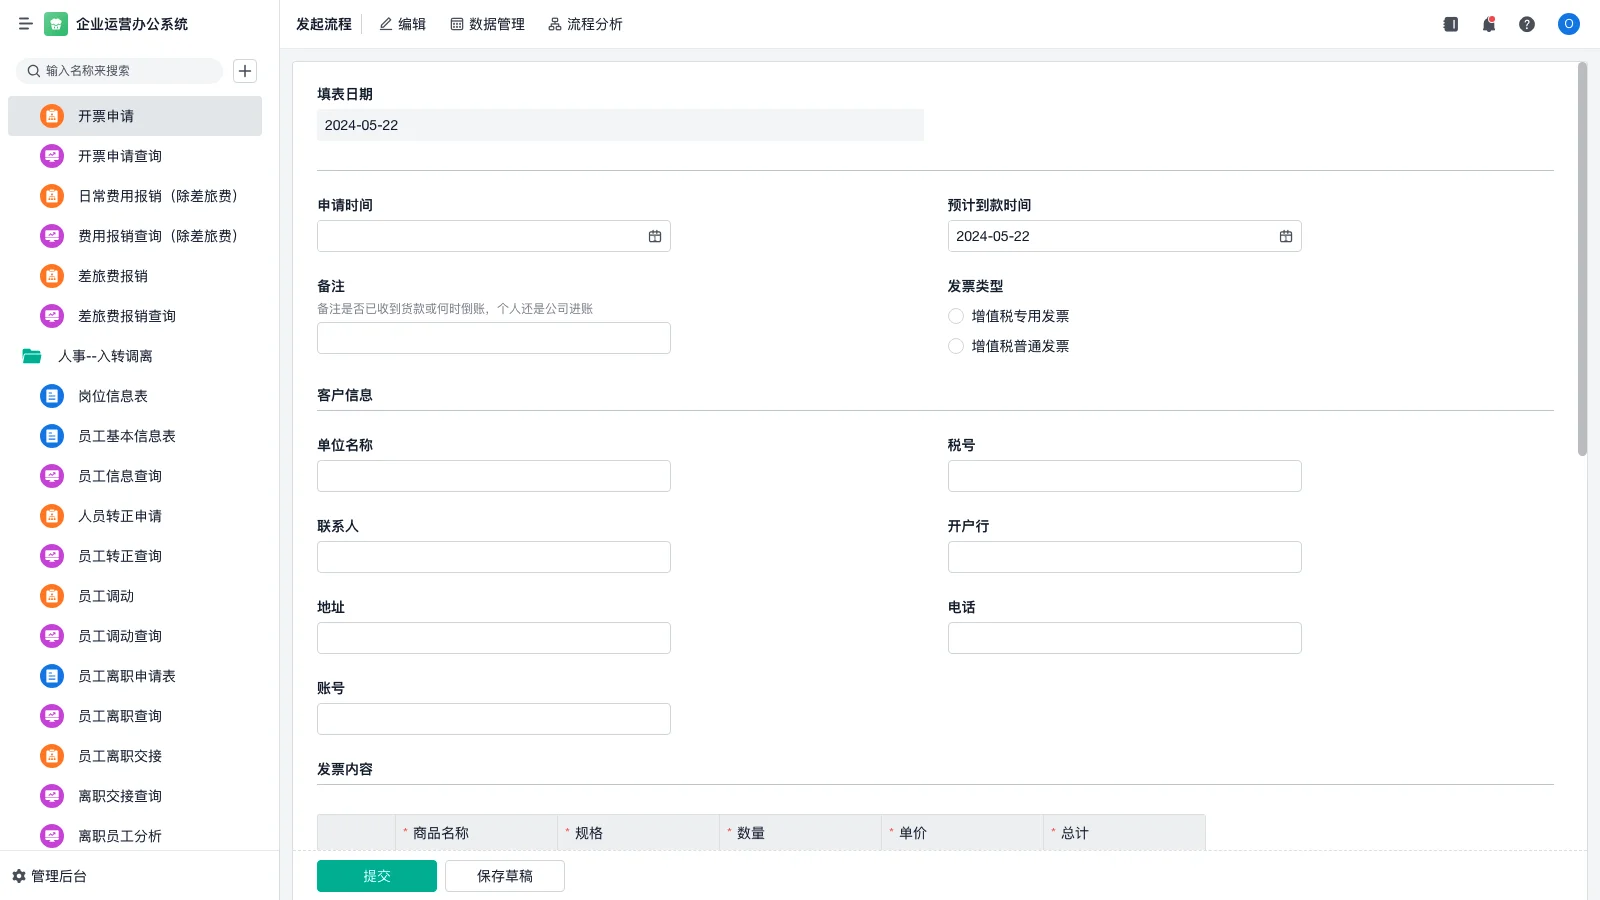
Task: Open the user avatar in top right
Action: click(x=1568, y=24)
